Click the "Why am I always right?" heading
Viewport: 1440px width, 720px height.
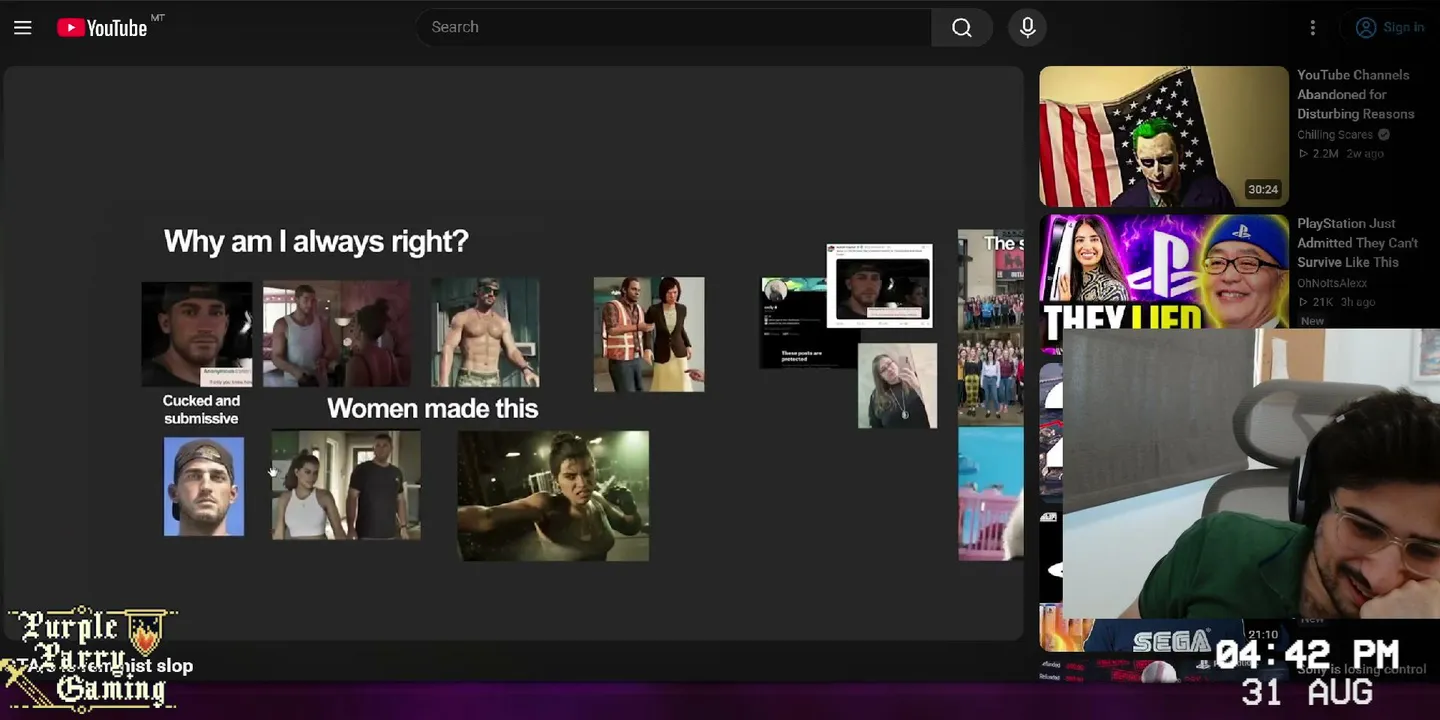(316, 241)
